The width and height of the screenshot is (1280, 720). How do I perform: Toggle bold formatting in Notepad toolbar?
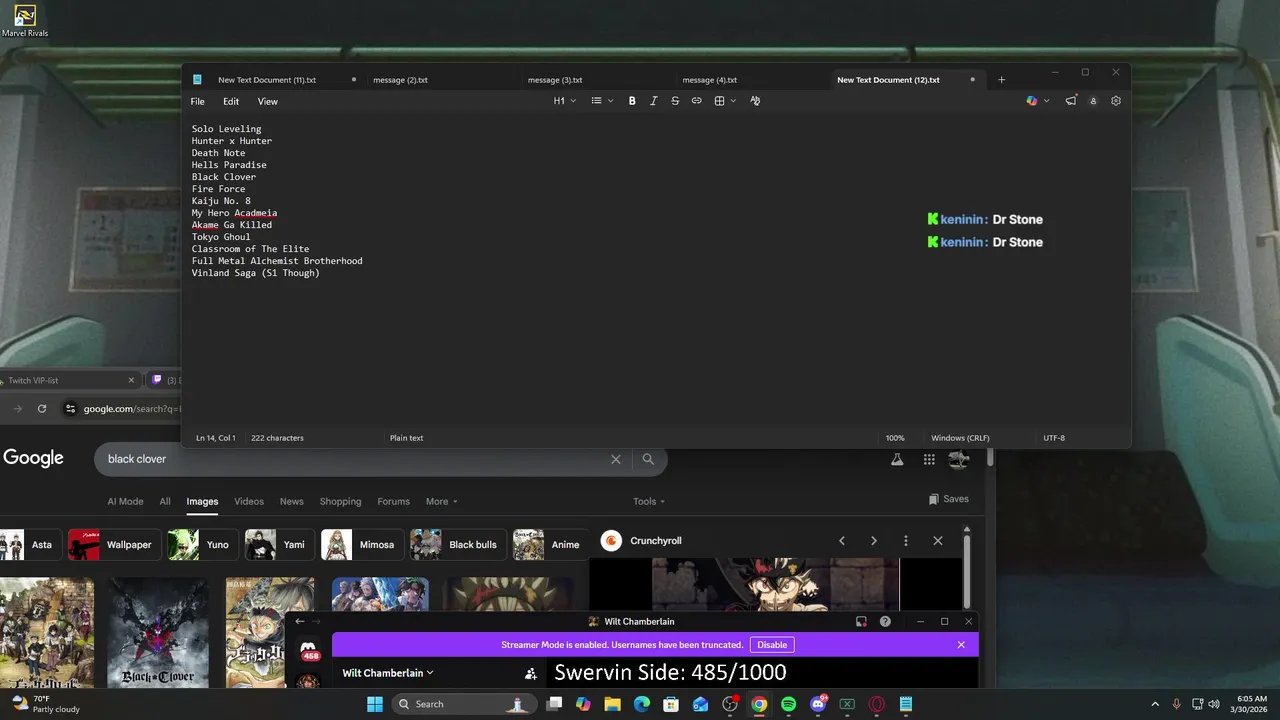(632, 101)
